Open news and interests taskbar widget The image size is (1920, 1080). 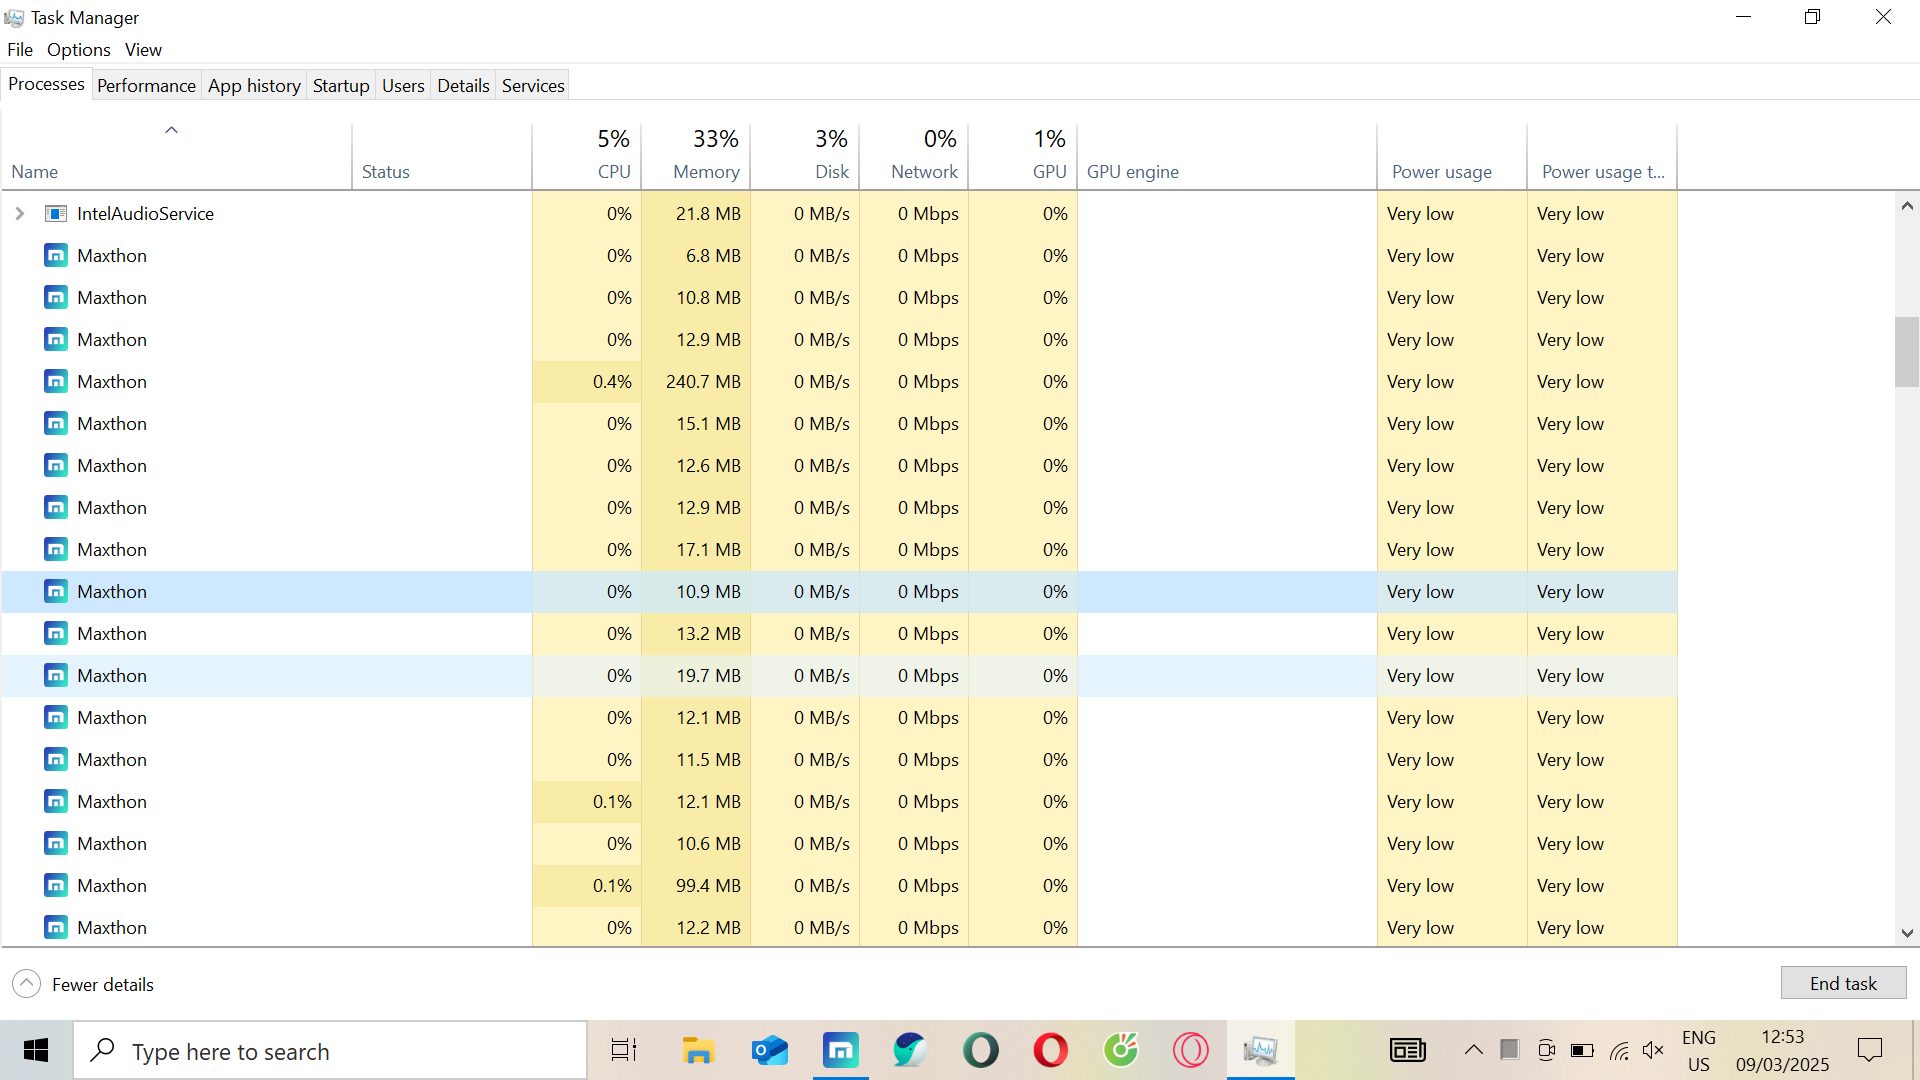(1408, 1050)
